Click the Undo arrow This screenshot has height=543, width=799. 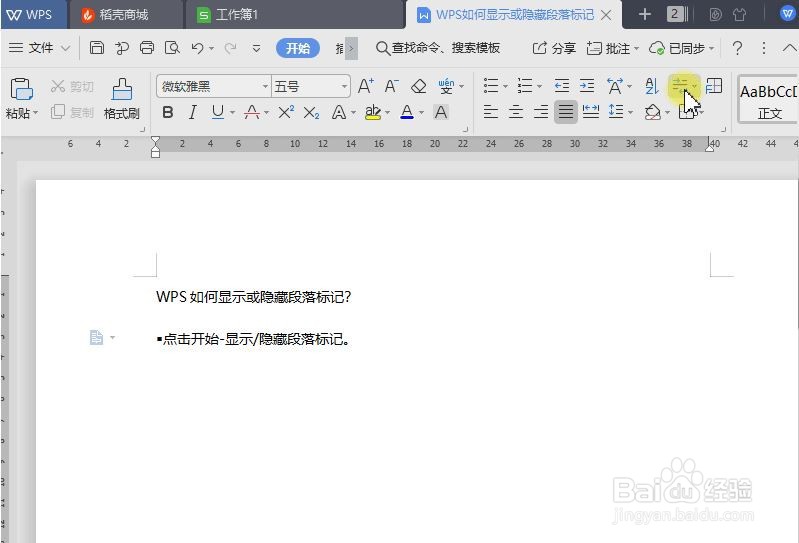pyautogui.click(x=197, y=48)
